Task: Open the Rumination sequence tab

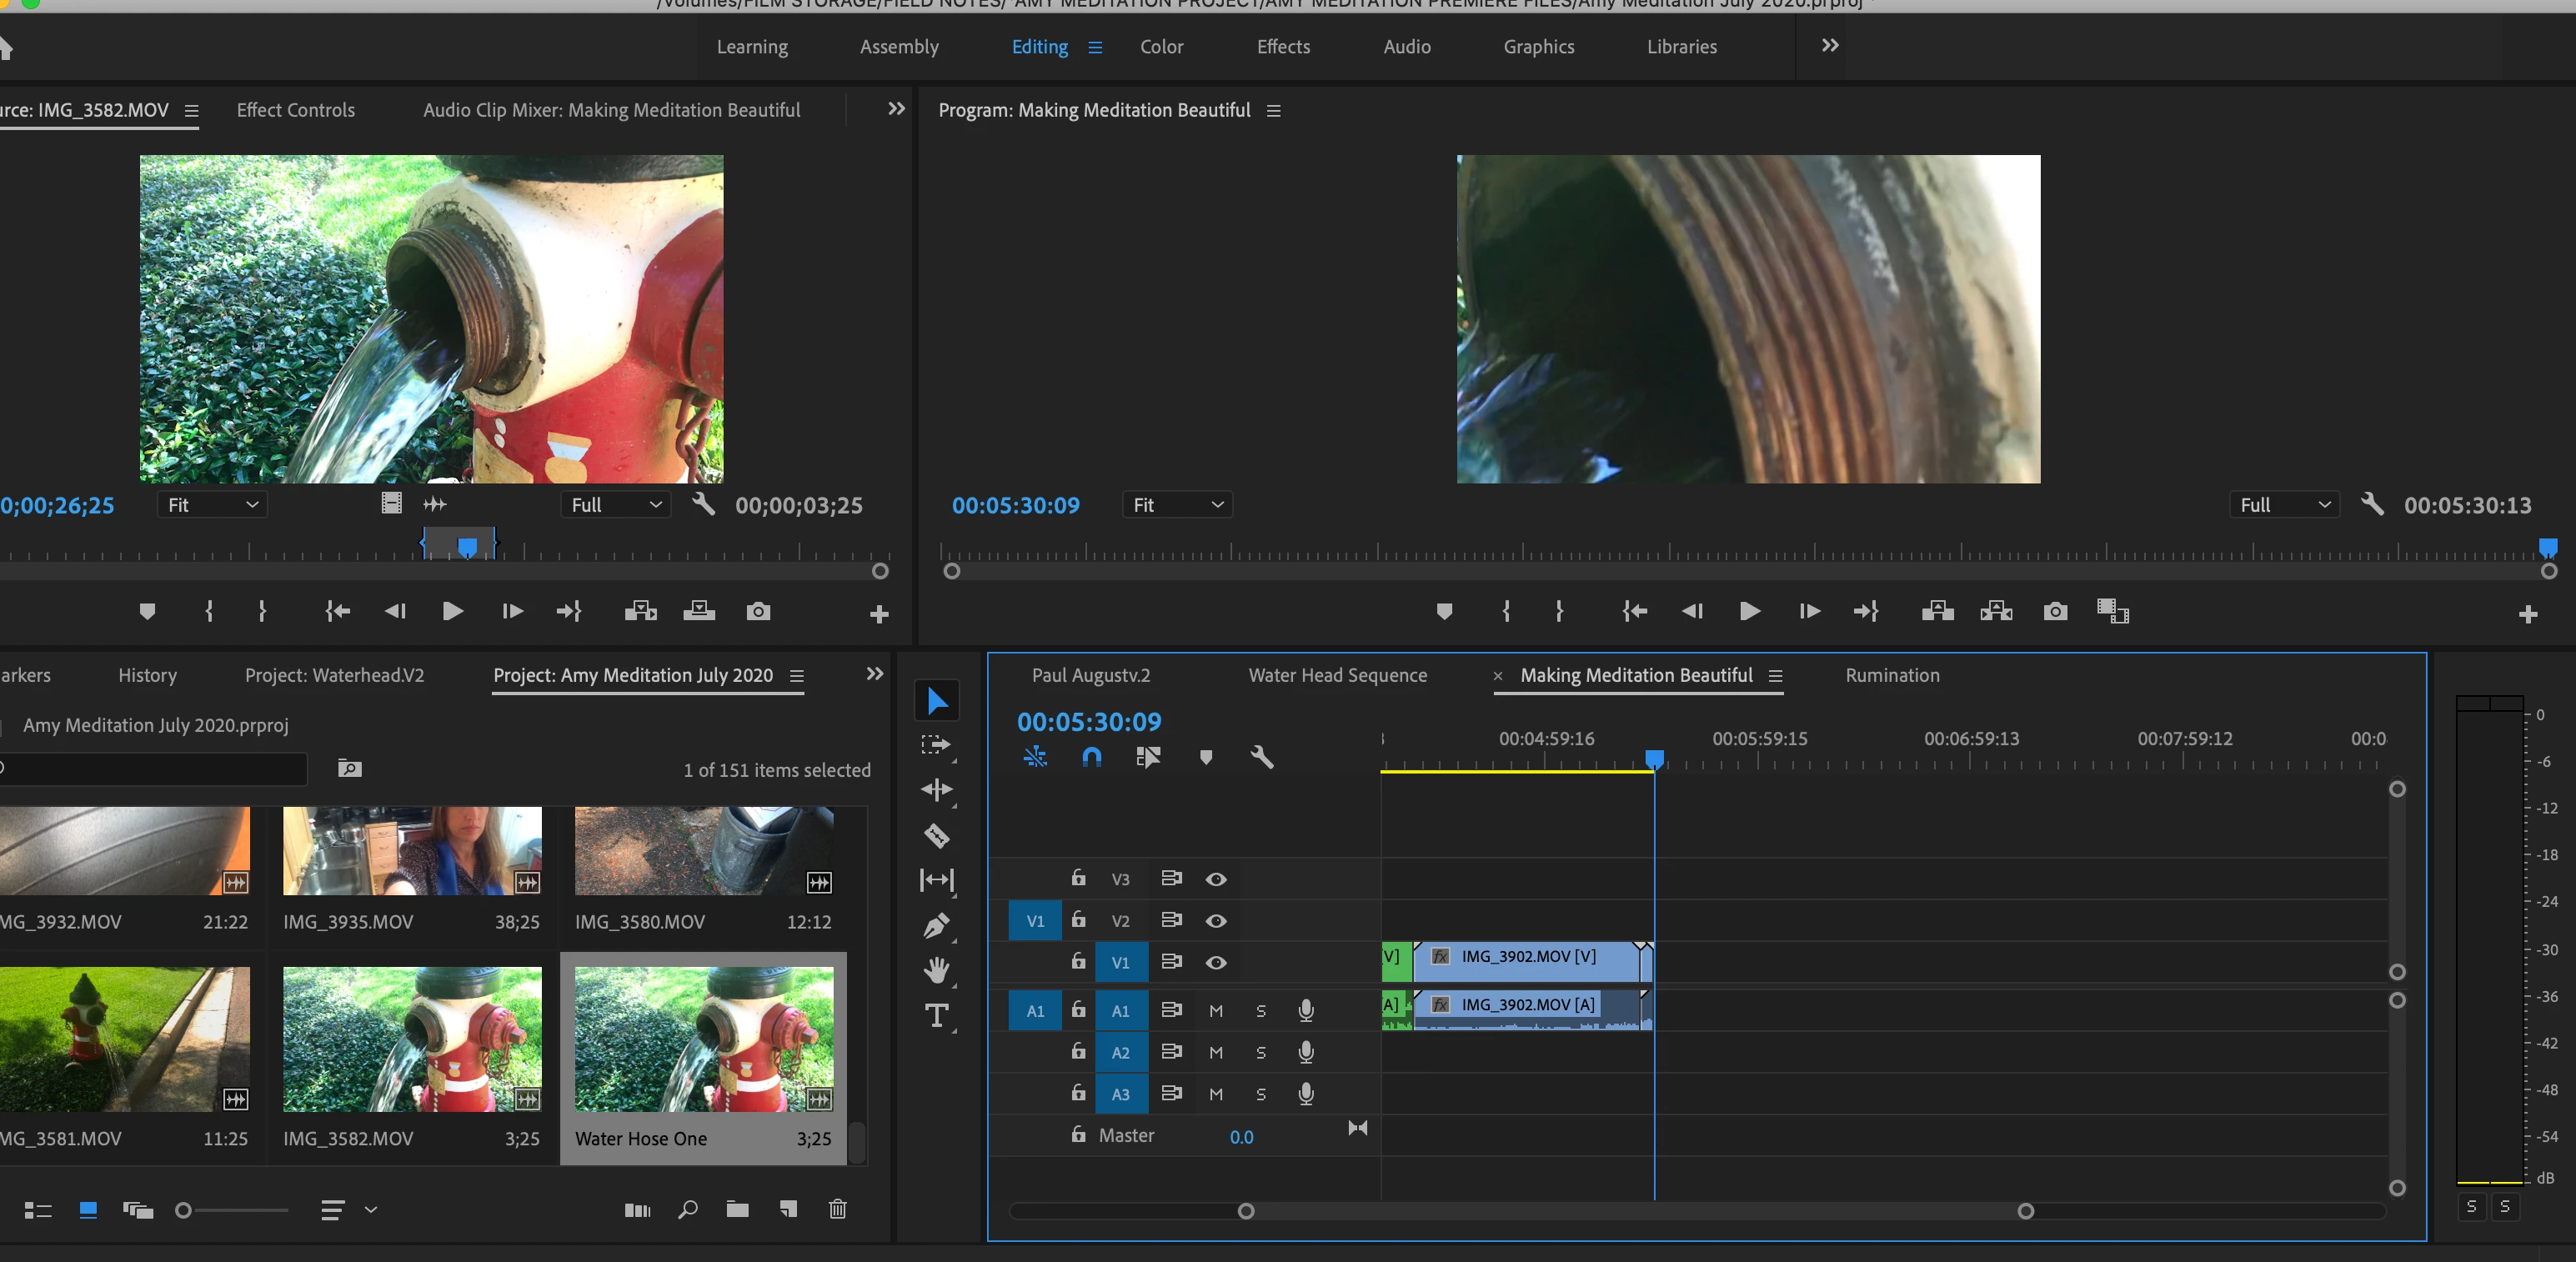Action: pyautogui.click(x=1892, y=675)
